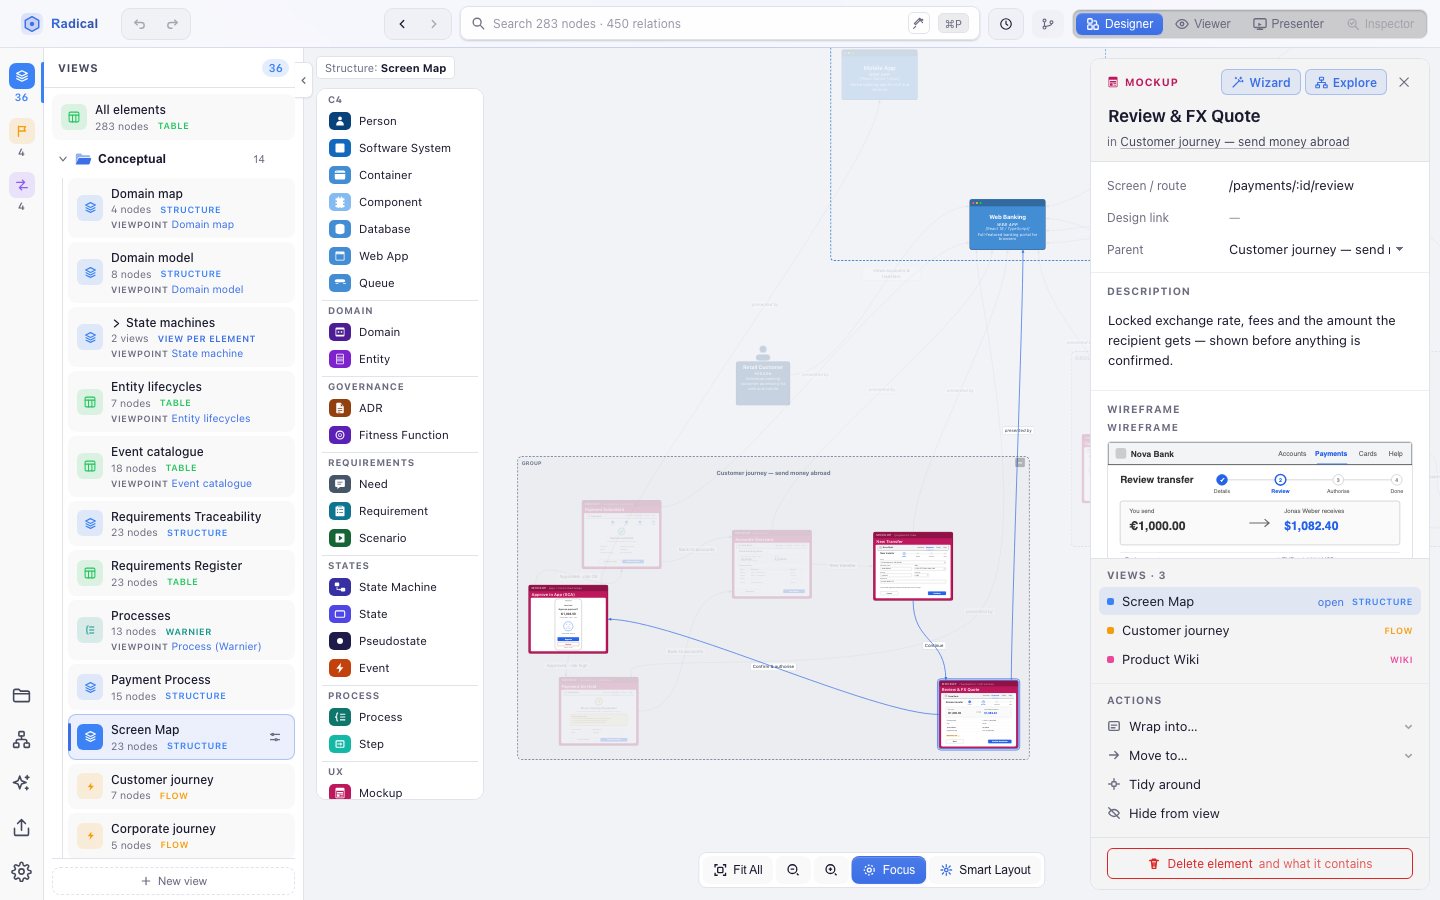
Task: Click the export share icon in left rail
Action: [21, 827]
